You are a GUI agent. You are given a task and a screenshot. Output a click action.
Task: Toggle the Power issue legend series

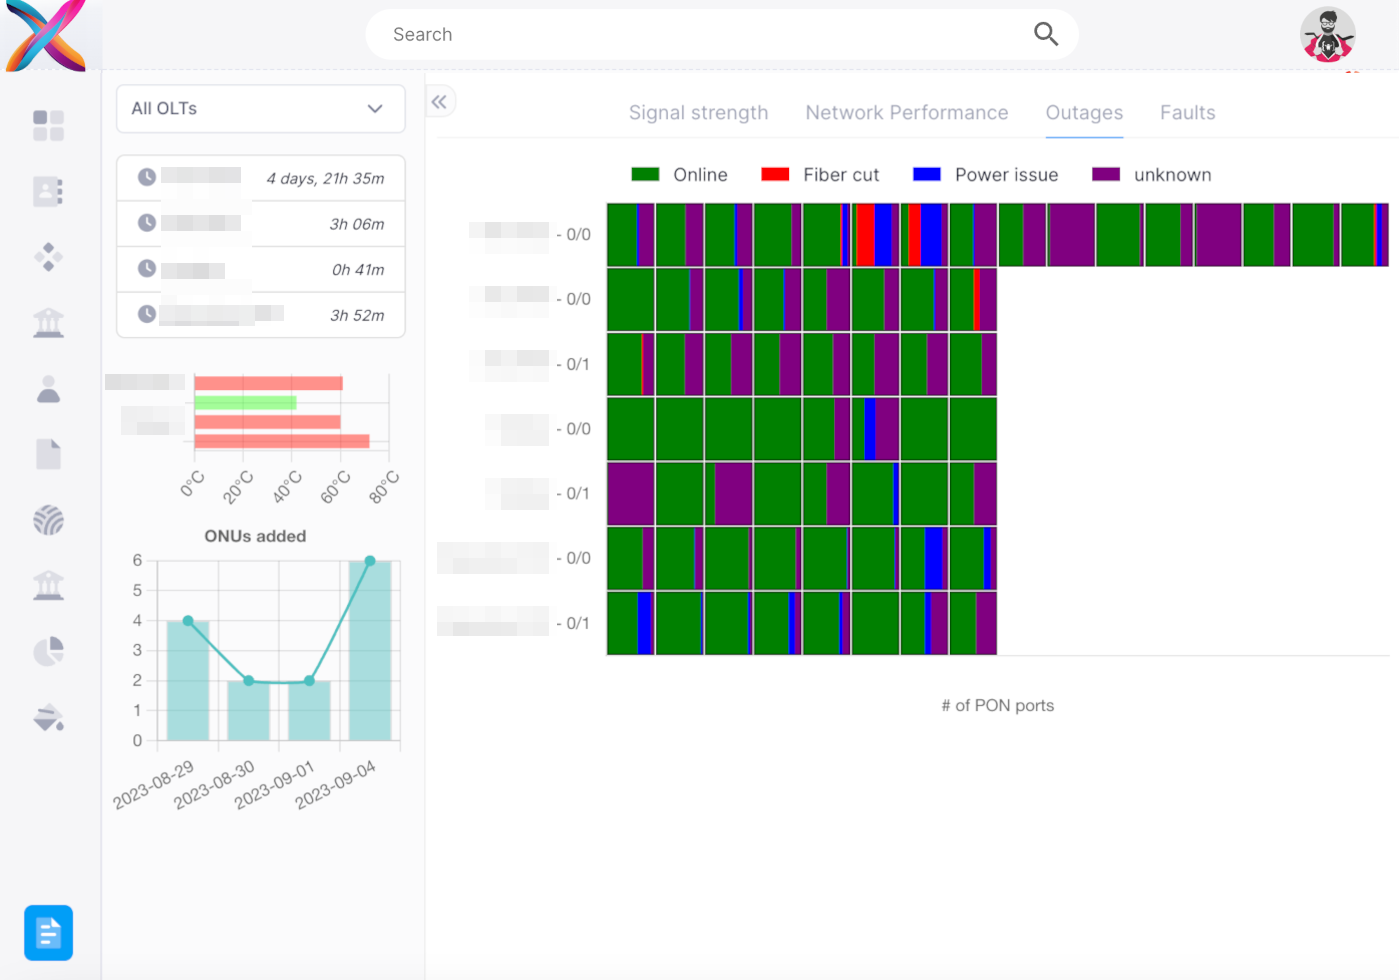(x=985, y=175)
